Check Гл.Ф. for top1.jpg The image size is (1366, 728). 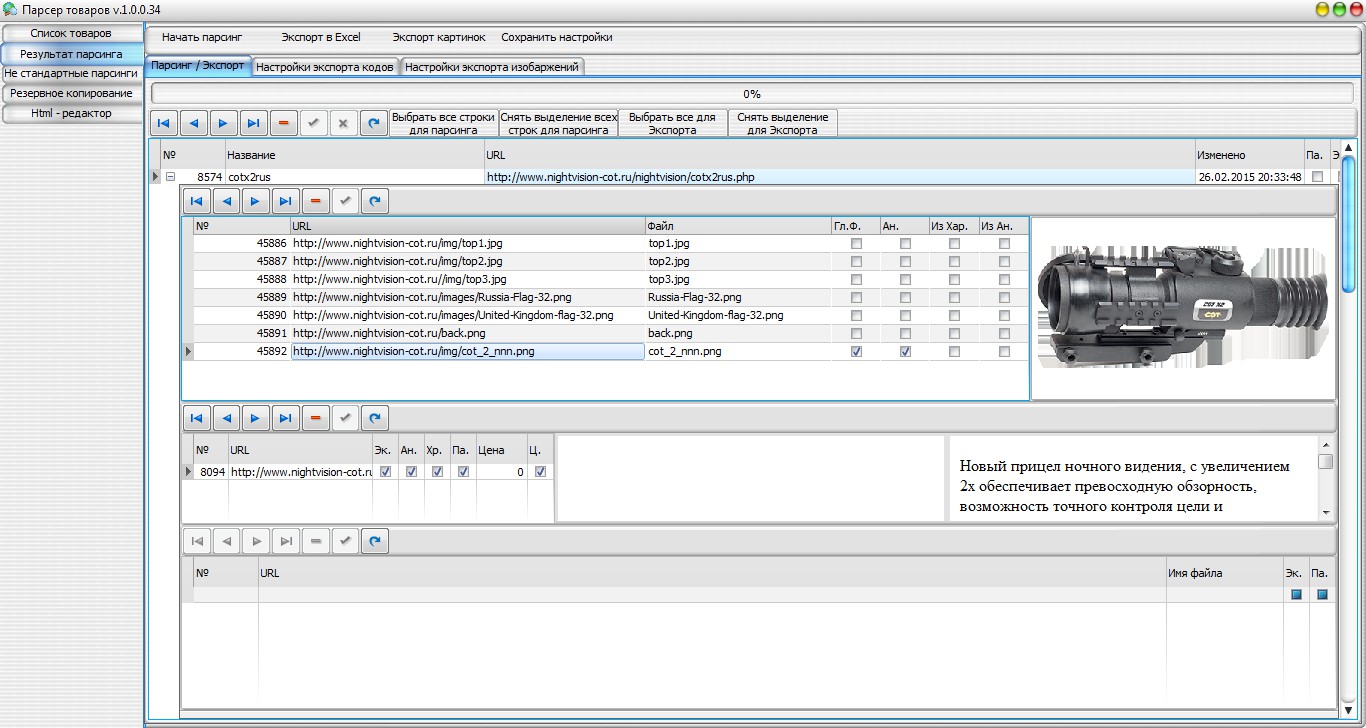point(856,243)
